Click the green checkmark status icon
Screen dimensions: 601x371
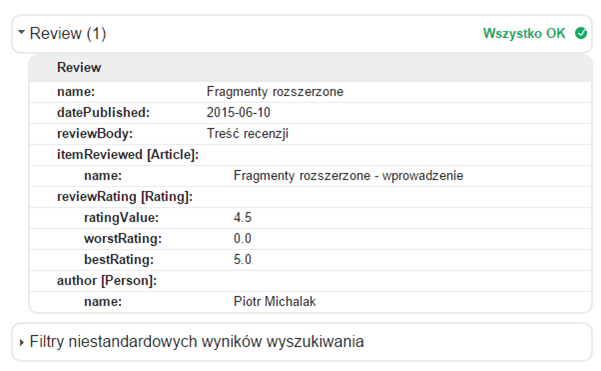tap(581, 33)
